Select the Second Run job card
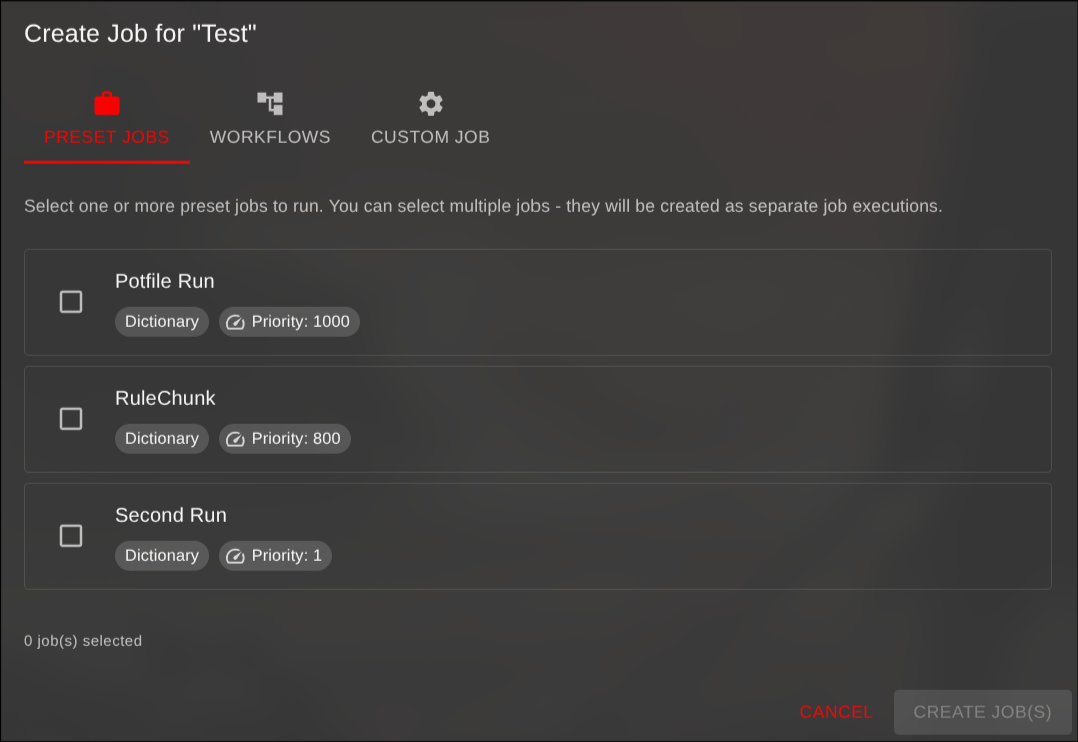The width and height of the screenshot is (1078, 742). click(x=538, y=536)
